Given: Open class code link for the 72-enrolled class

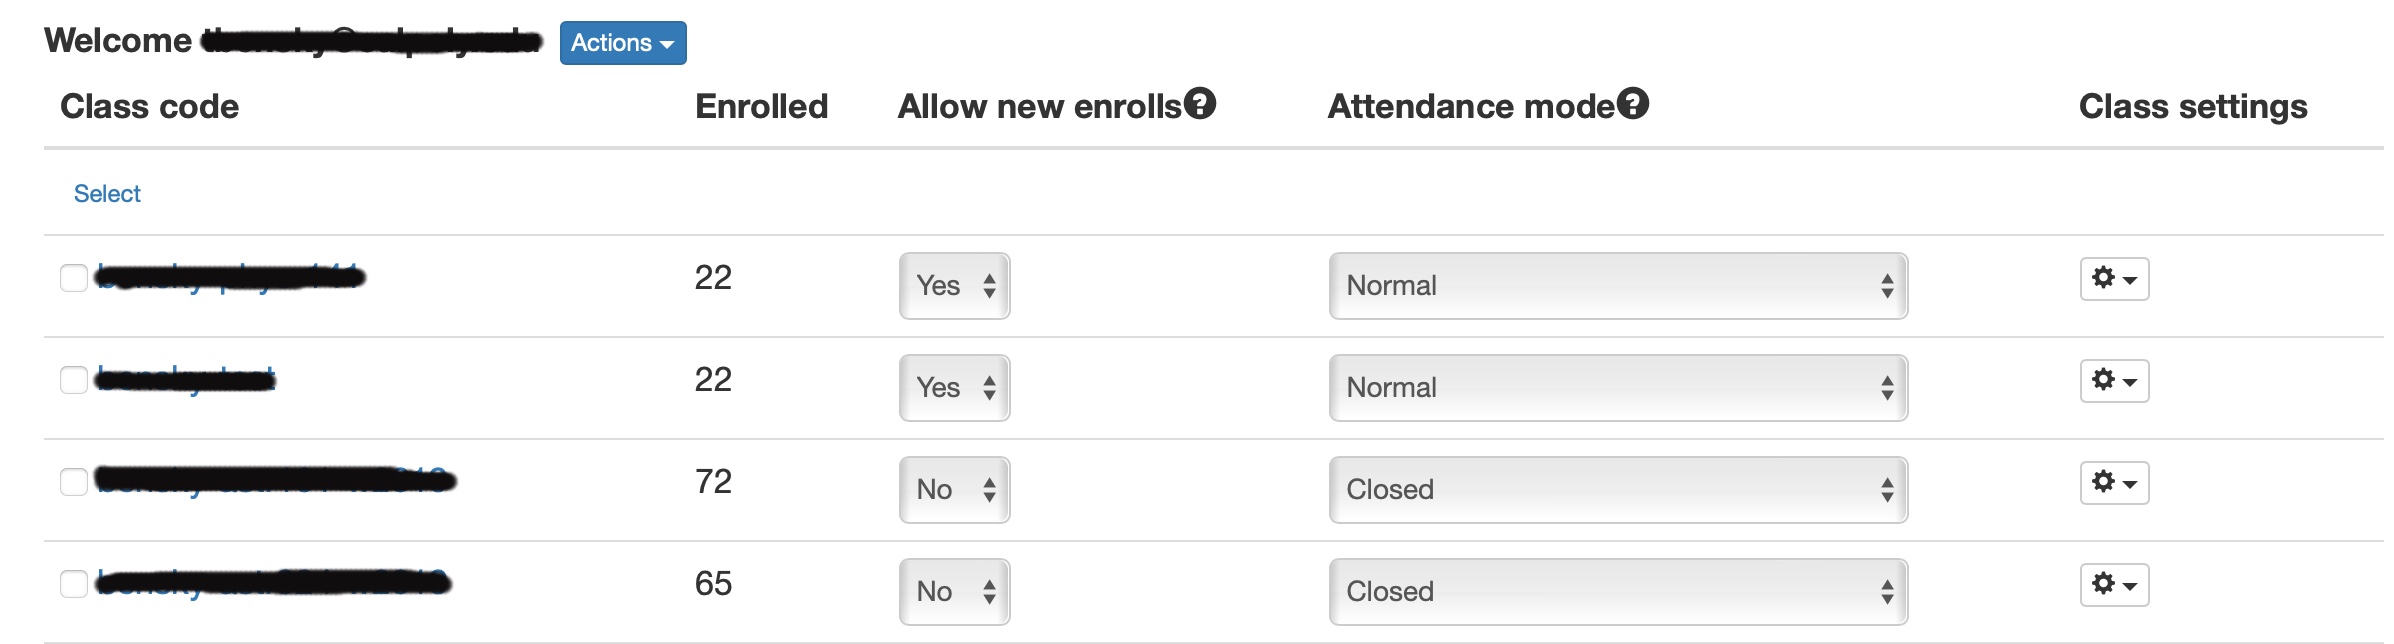Looking at the screenshot, I should tap(275, 481).
